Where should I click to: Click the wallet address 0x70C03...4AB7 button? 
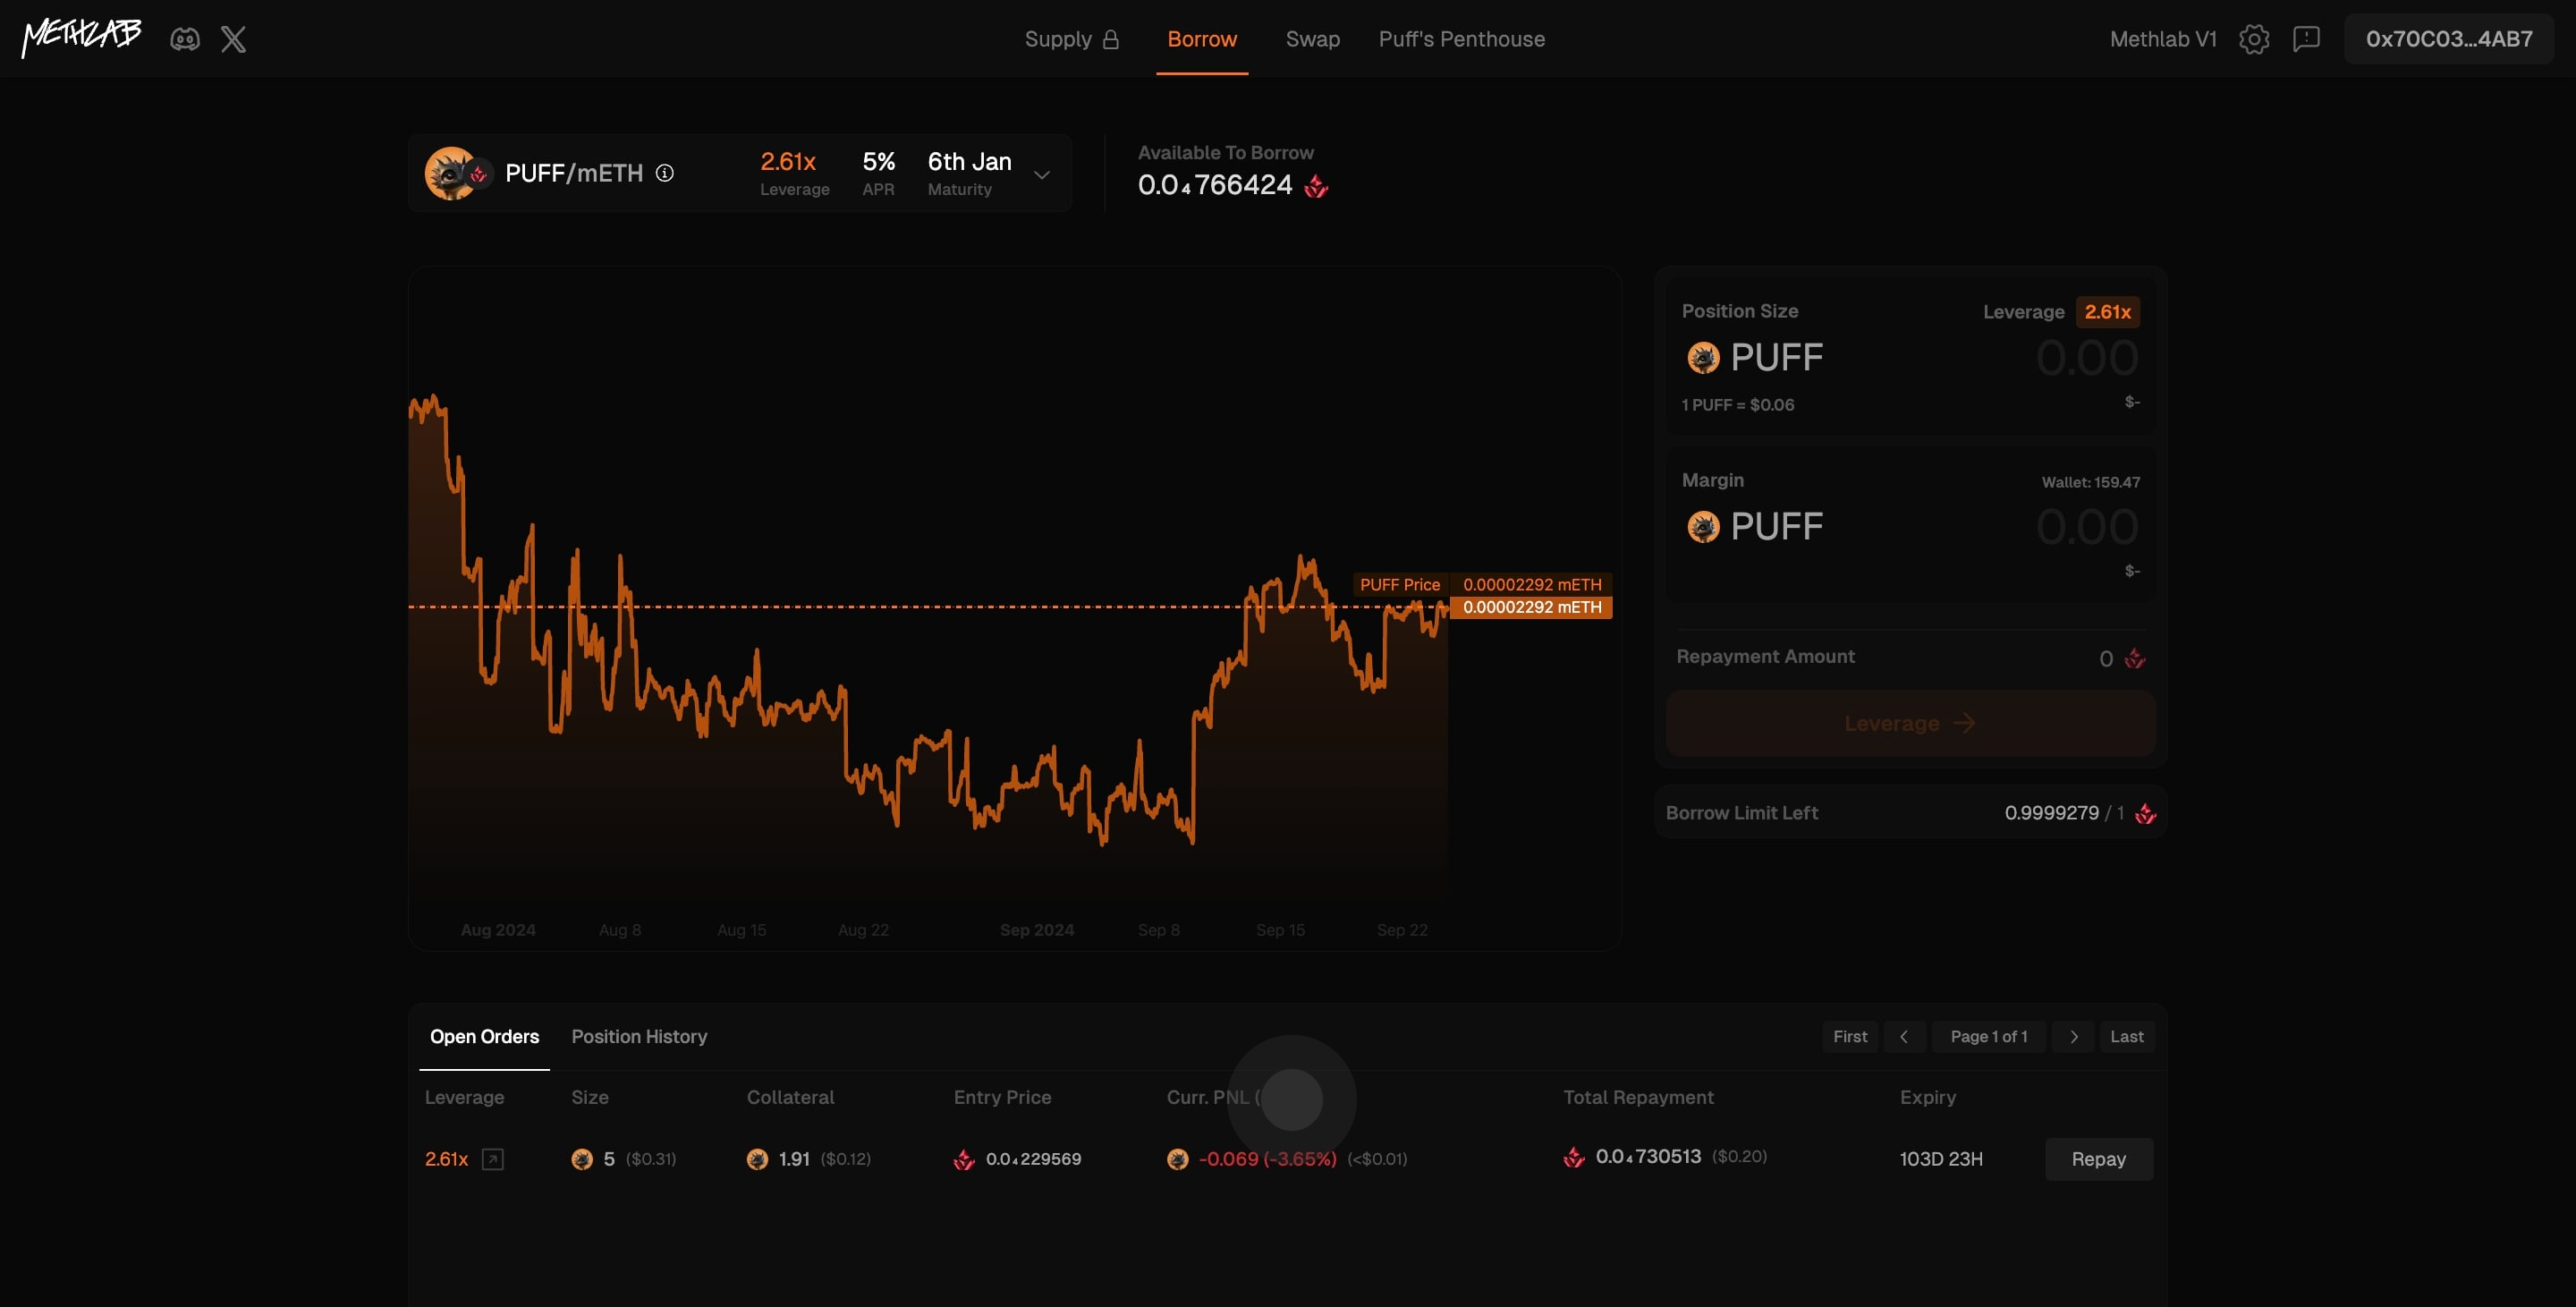pos(2448,39)
